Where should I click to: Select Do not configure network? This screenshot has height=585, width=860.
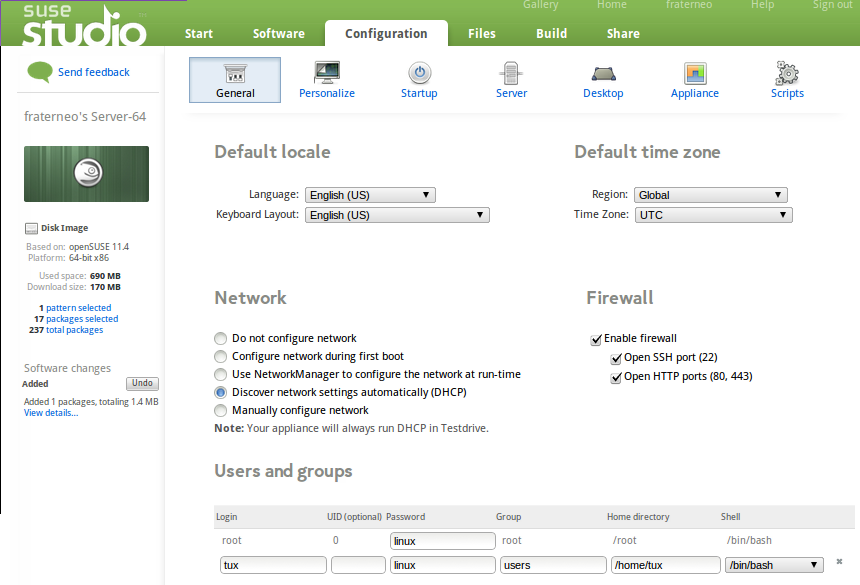[x=220, y=338]
